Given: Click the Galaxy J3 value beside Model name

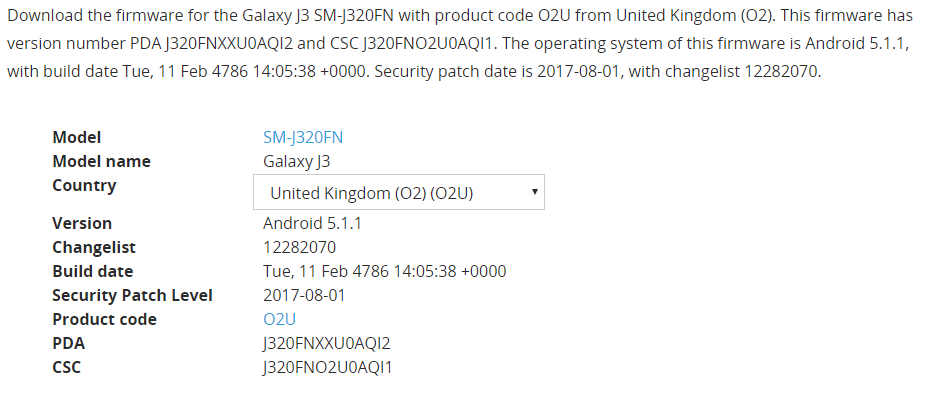Looking at the screenshot, I should coord(296,161).
